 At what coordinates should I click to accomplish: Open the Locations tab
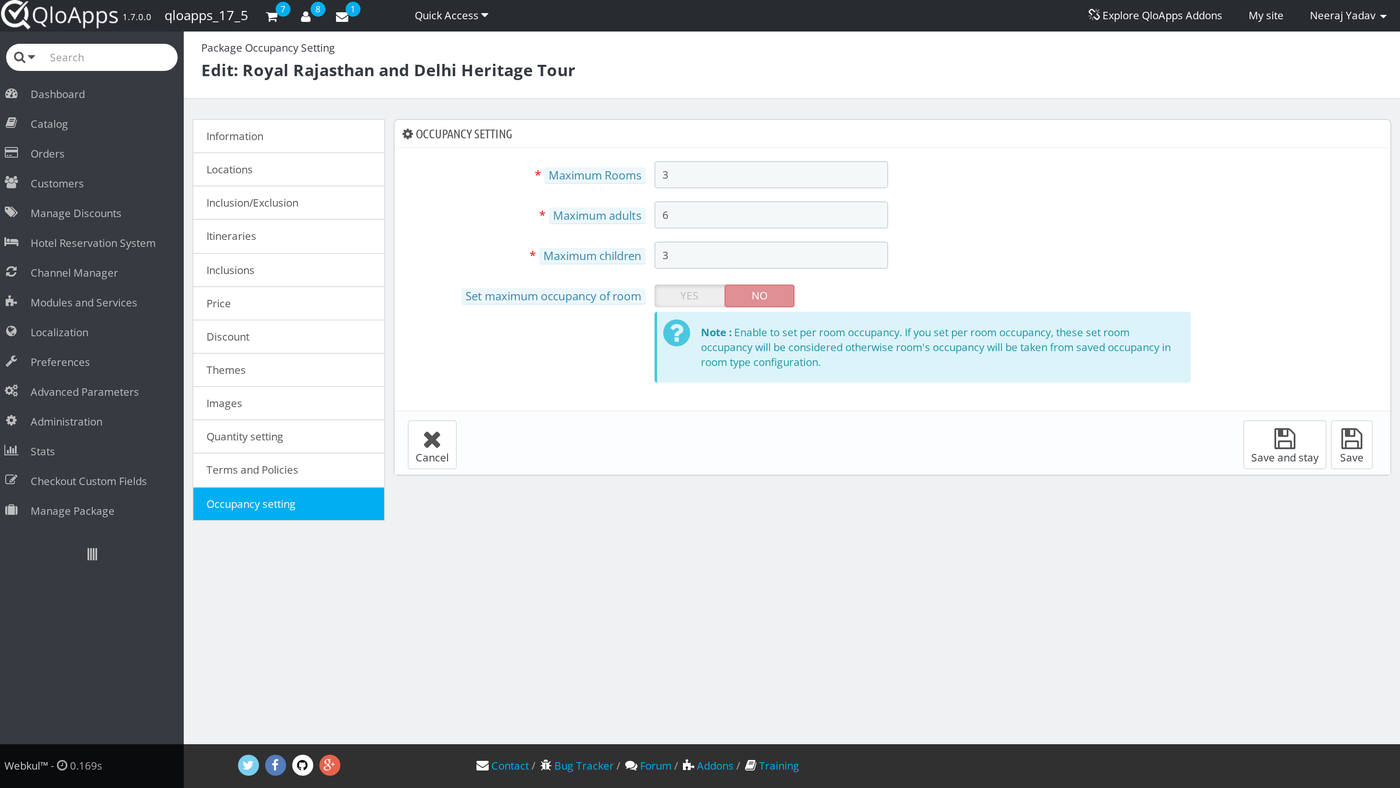pyautogui.click(x=289, y=169)
